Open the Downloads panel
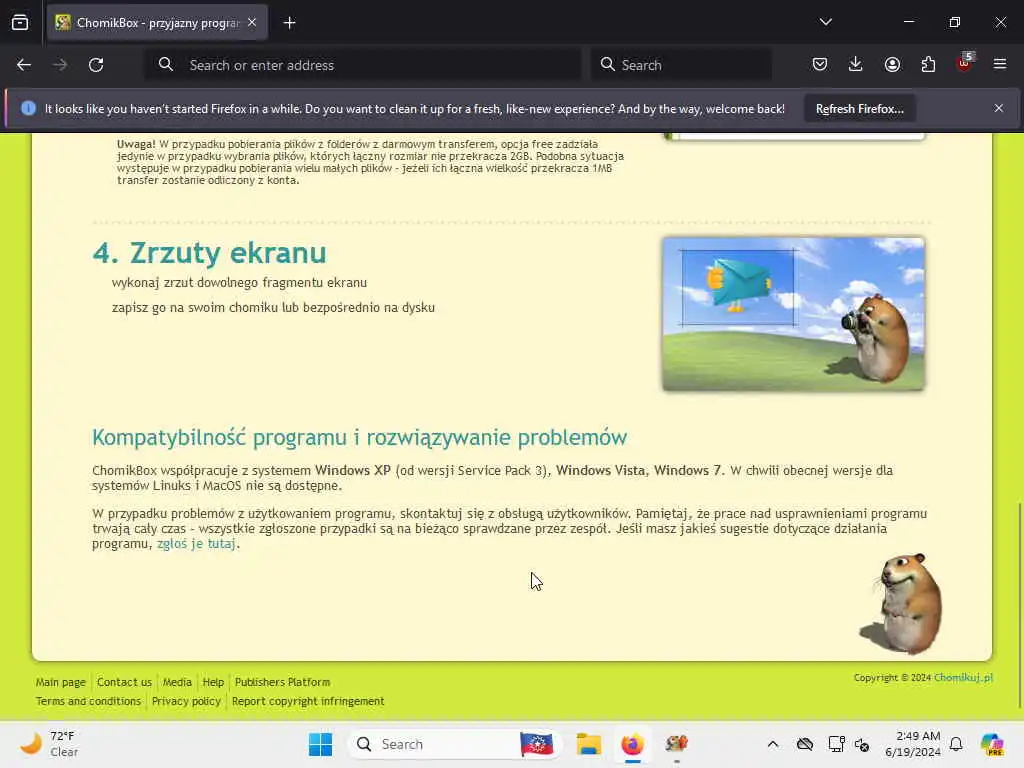This screenshot has height=768, width=1024. (856, 64)
